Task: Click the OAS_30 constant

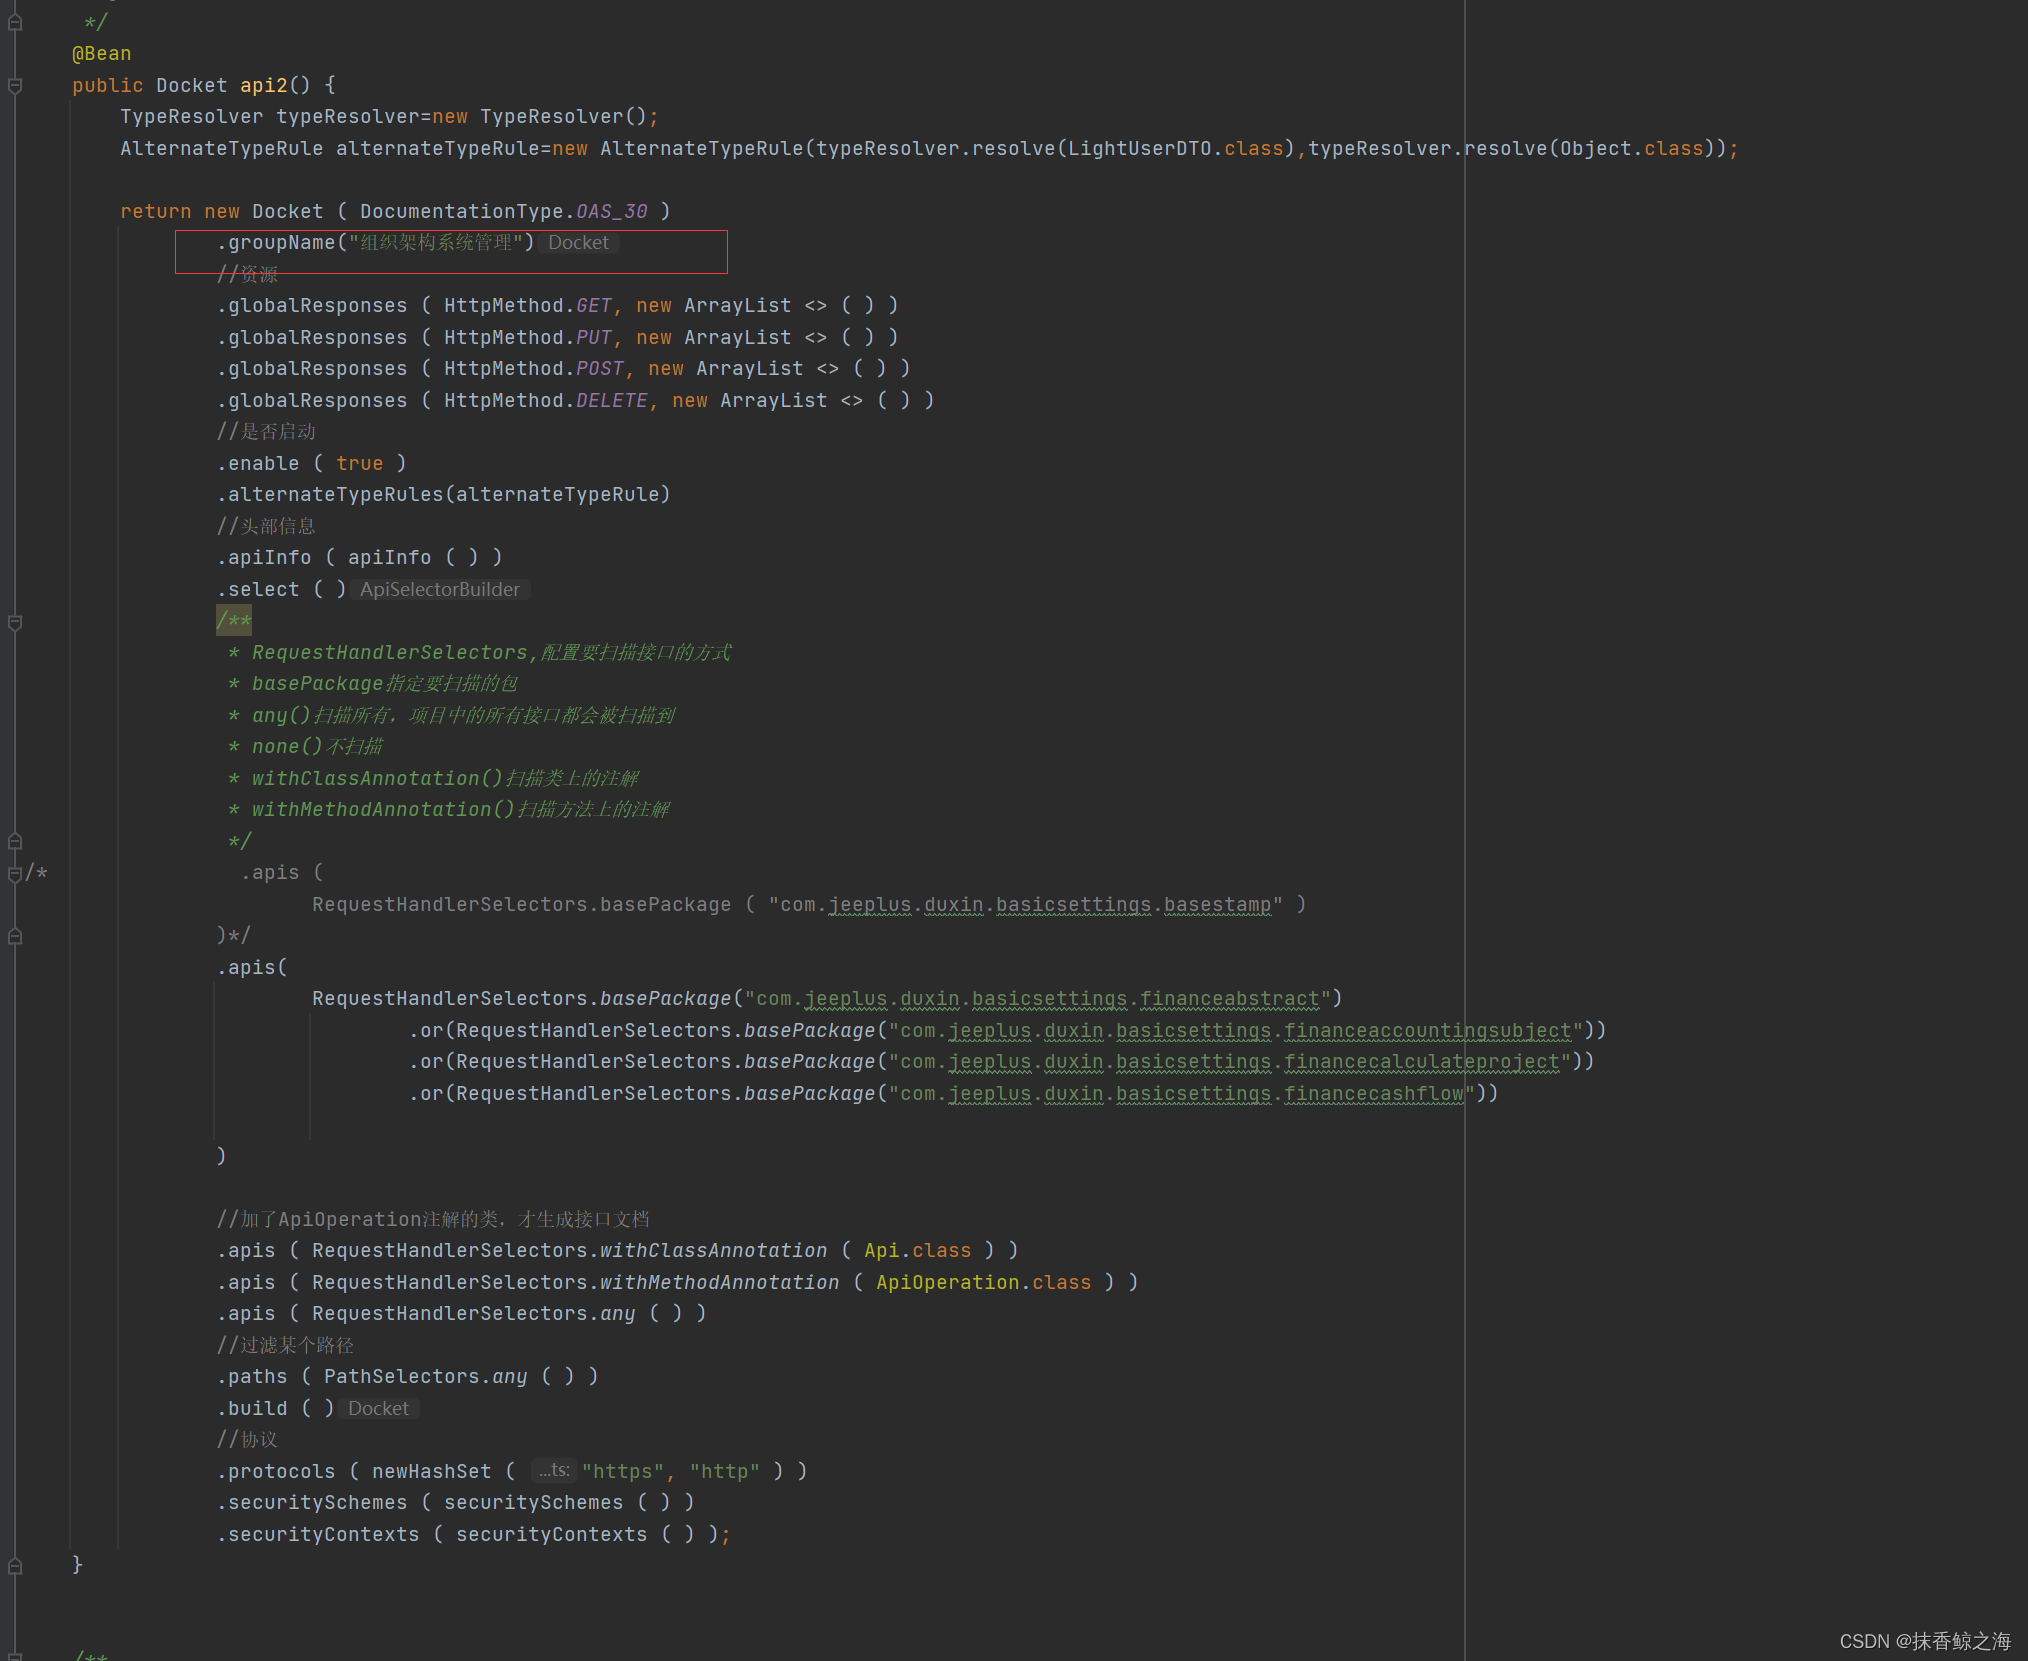Action: (611, 212)
